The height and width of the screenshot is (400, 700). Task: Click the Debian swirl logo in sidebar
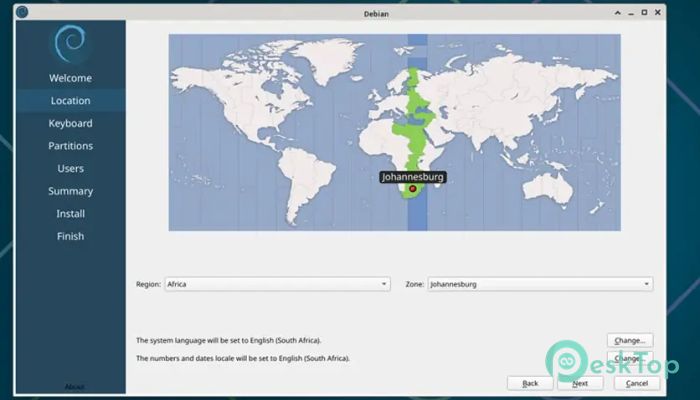70,43
